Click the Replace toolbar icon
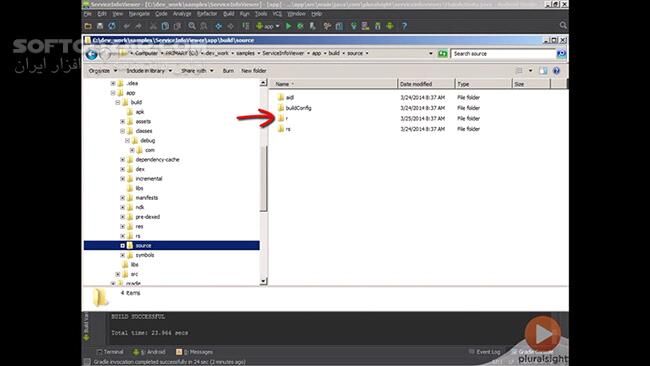Screen dimensions: 650x366 (x=204, y=26)
